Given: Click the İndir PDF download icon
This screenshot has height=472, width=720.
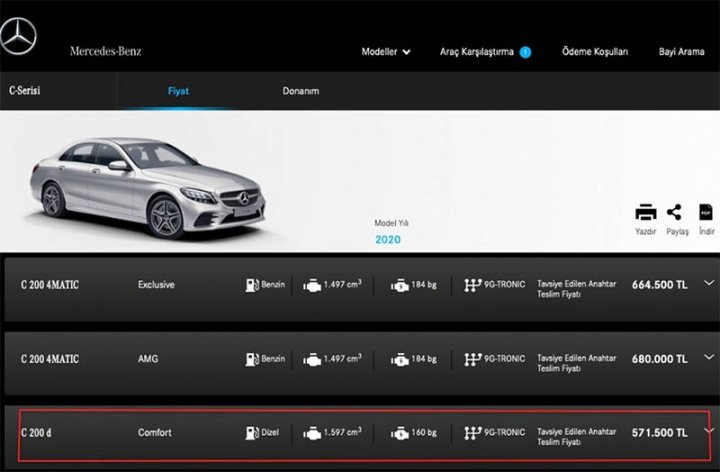Looking at the screenshot, I should pyautogui.click(x=705, y=212).
